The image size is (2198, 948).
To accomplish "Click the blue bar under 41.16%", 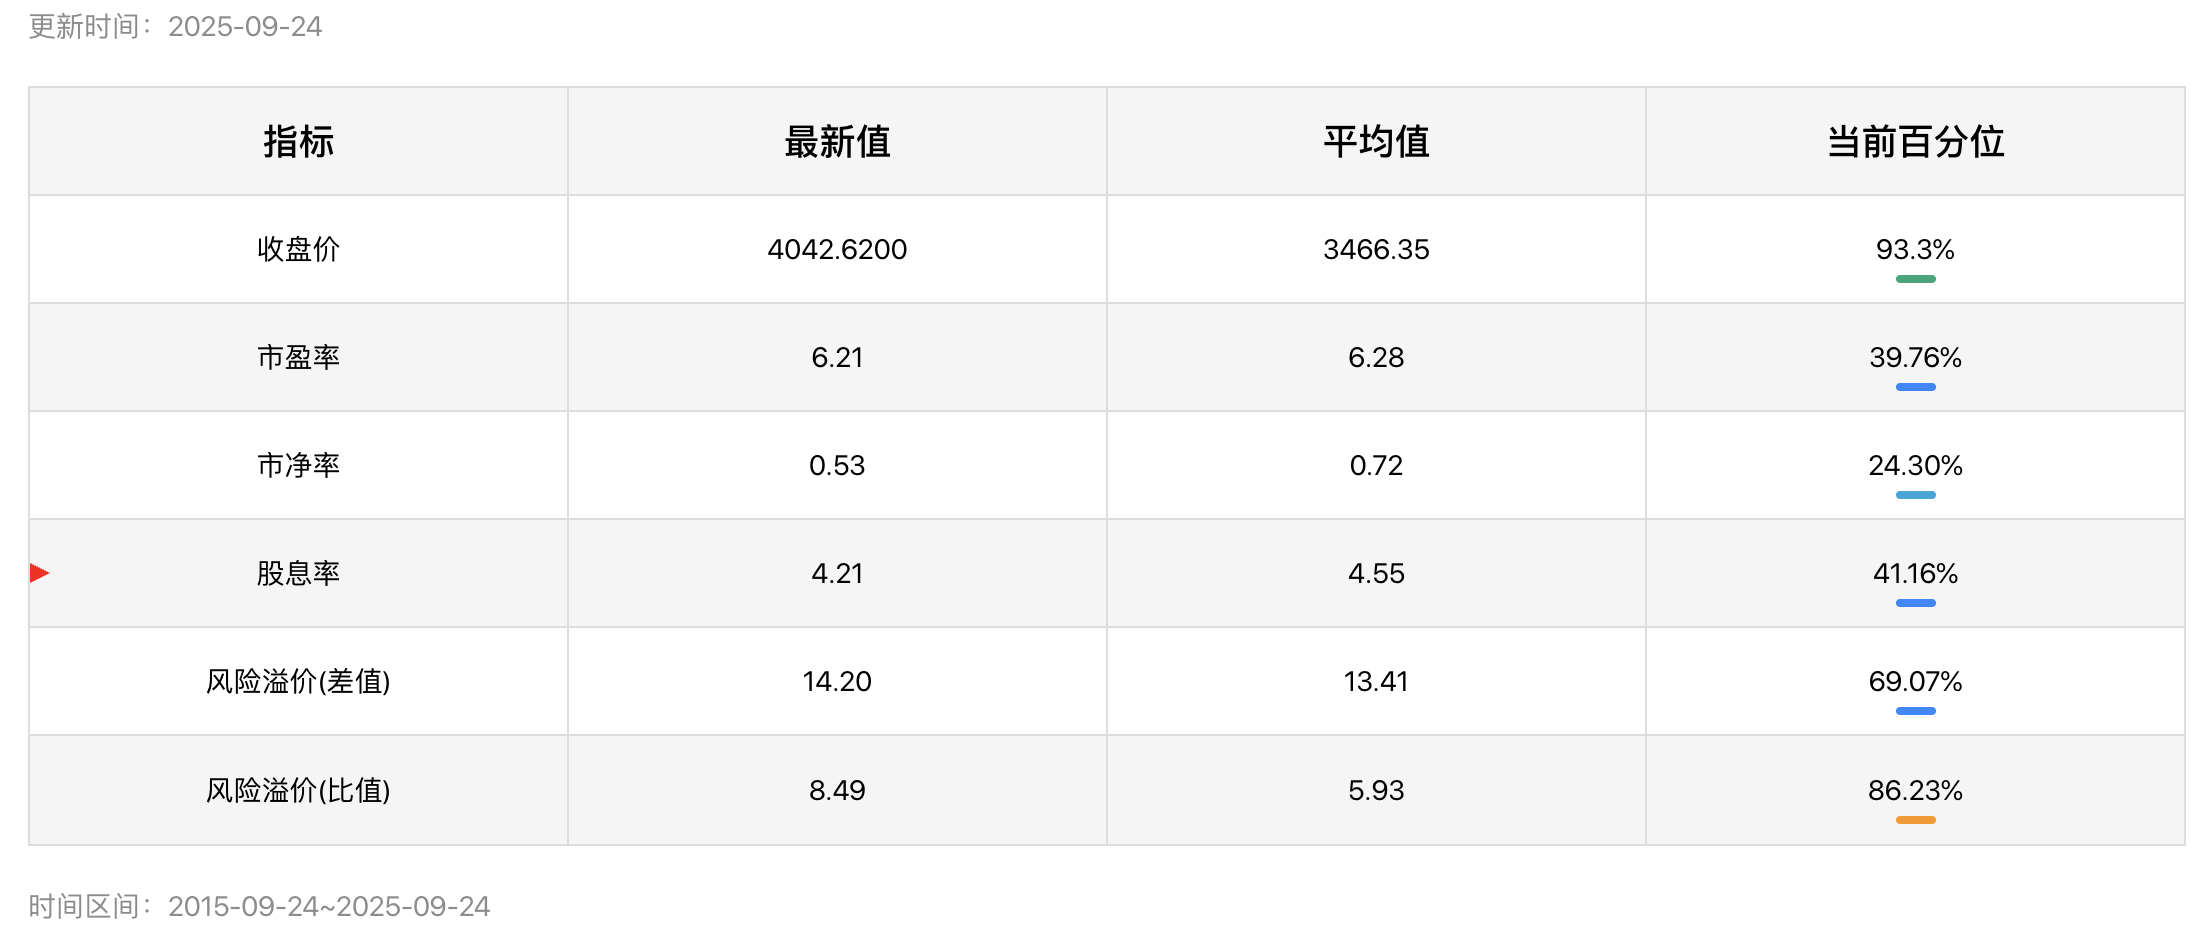I will (1915, 603).
